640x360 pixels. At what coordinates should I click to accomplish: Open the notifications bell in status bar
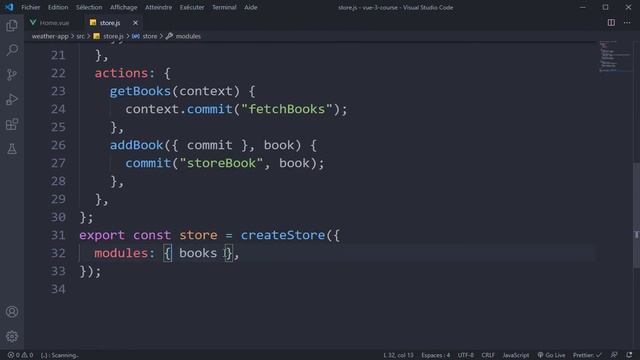pos(629,355)
